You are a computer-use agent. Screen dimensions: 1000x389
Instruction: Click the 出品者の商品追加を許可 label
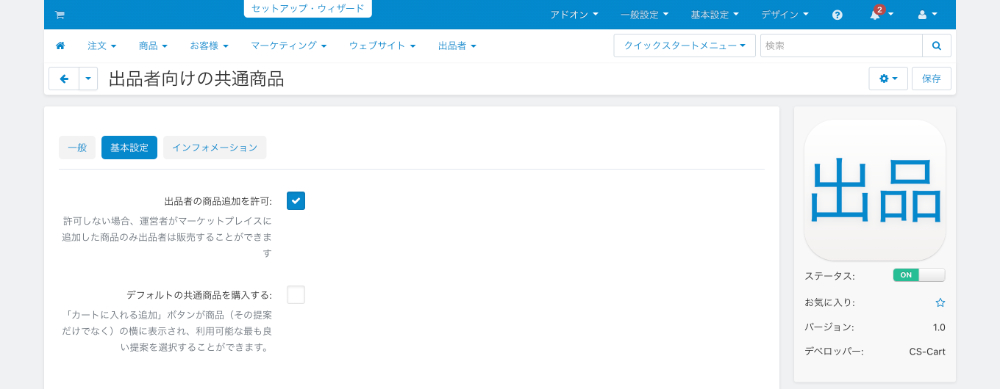(x=218, y=202)
